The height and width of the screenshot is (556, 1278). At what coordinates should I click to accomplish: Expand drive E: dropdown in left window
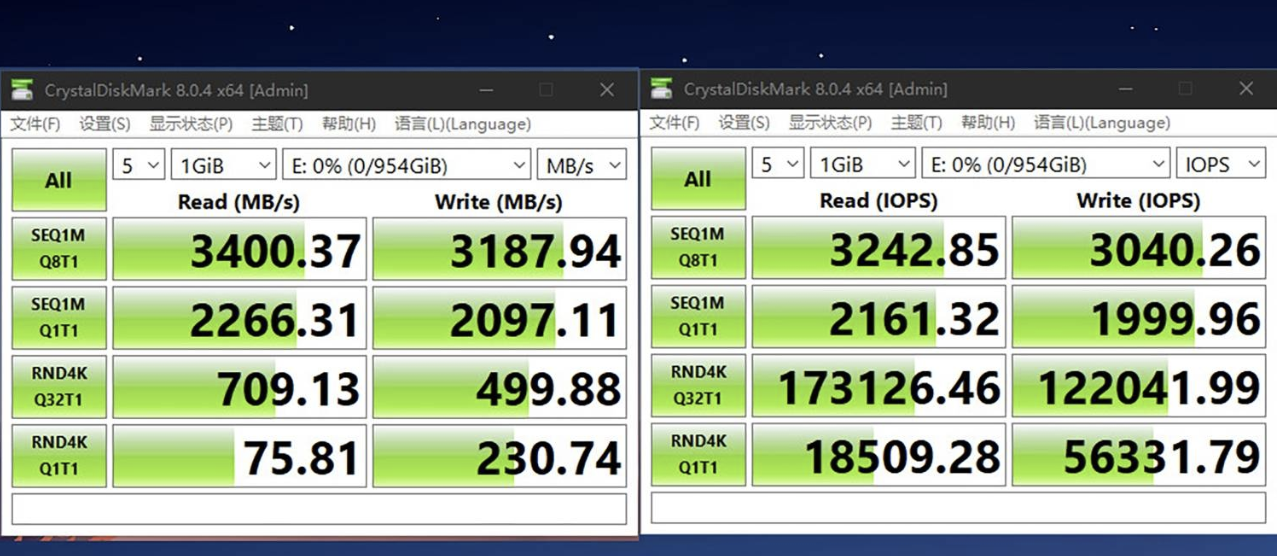tap(407, 165)
